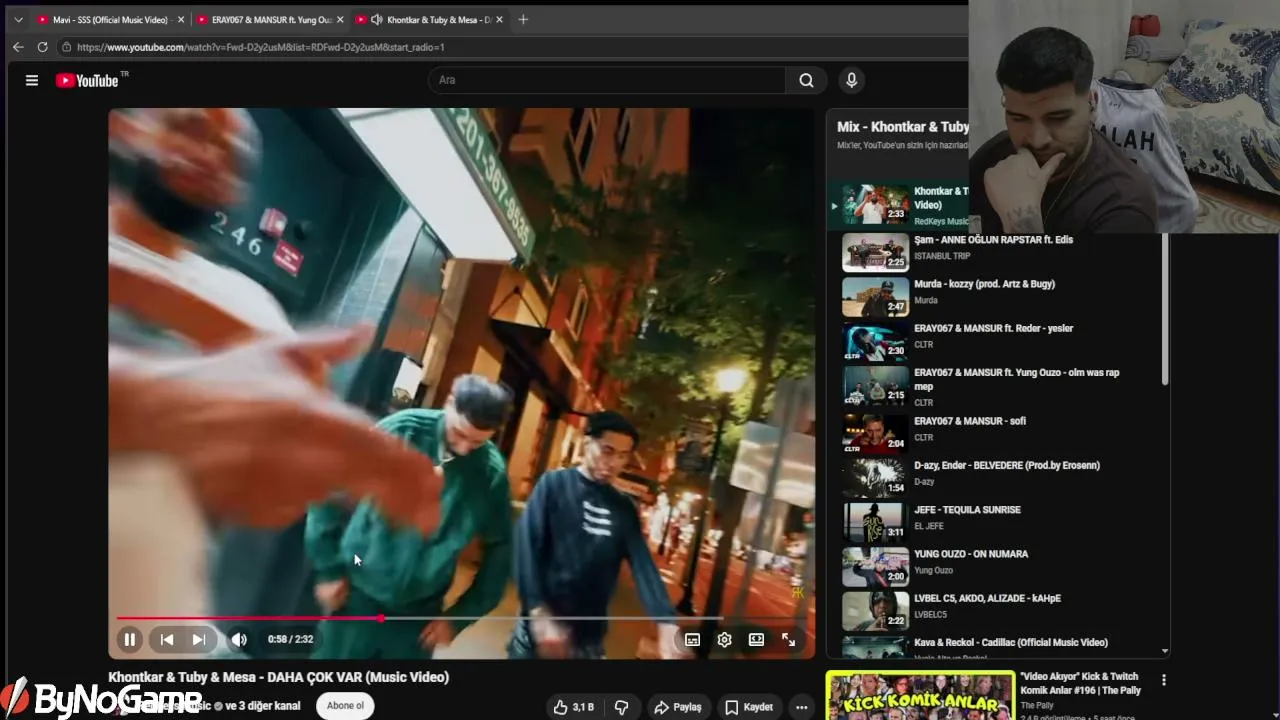This screenshot has height=720, width=1280.
Task: Open more actions under the video
Action: click(x=801, y=707)
